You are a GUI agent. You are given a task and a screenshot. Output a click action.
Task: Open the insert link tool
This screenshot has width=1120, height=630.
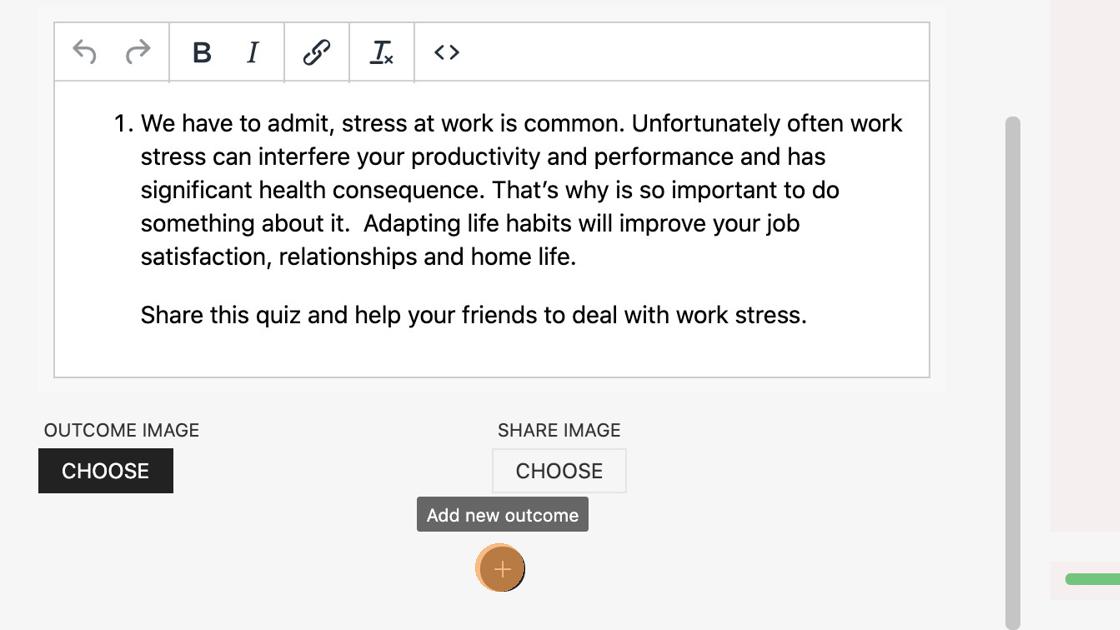coord(317,52)
